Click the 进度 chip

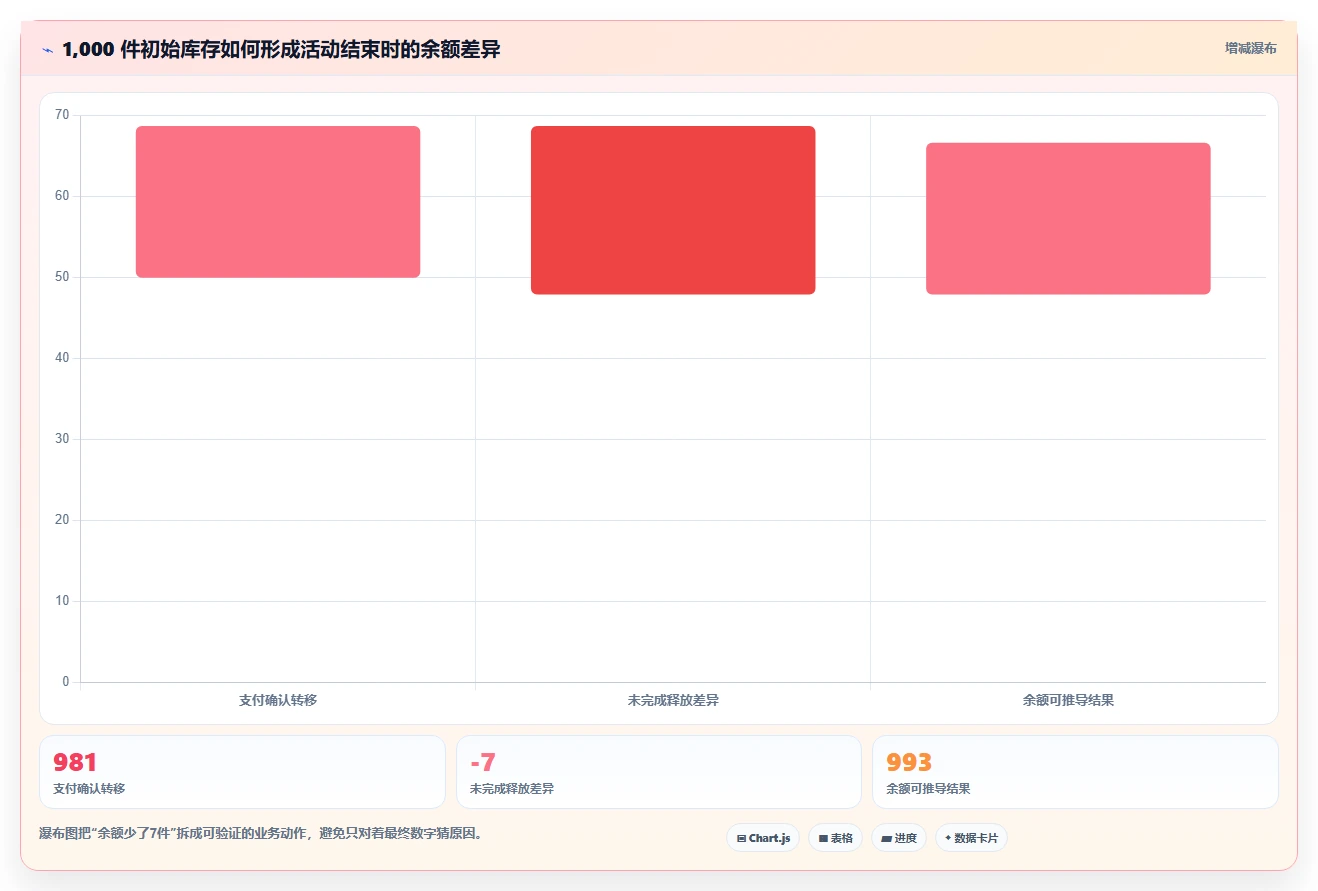click(899, 838)
